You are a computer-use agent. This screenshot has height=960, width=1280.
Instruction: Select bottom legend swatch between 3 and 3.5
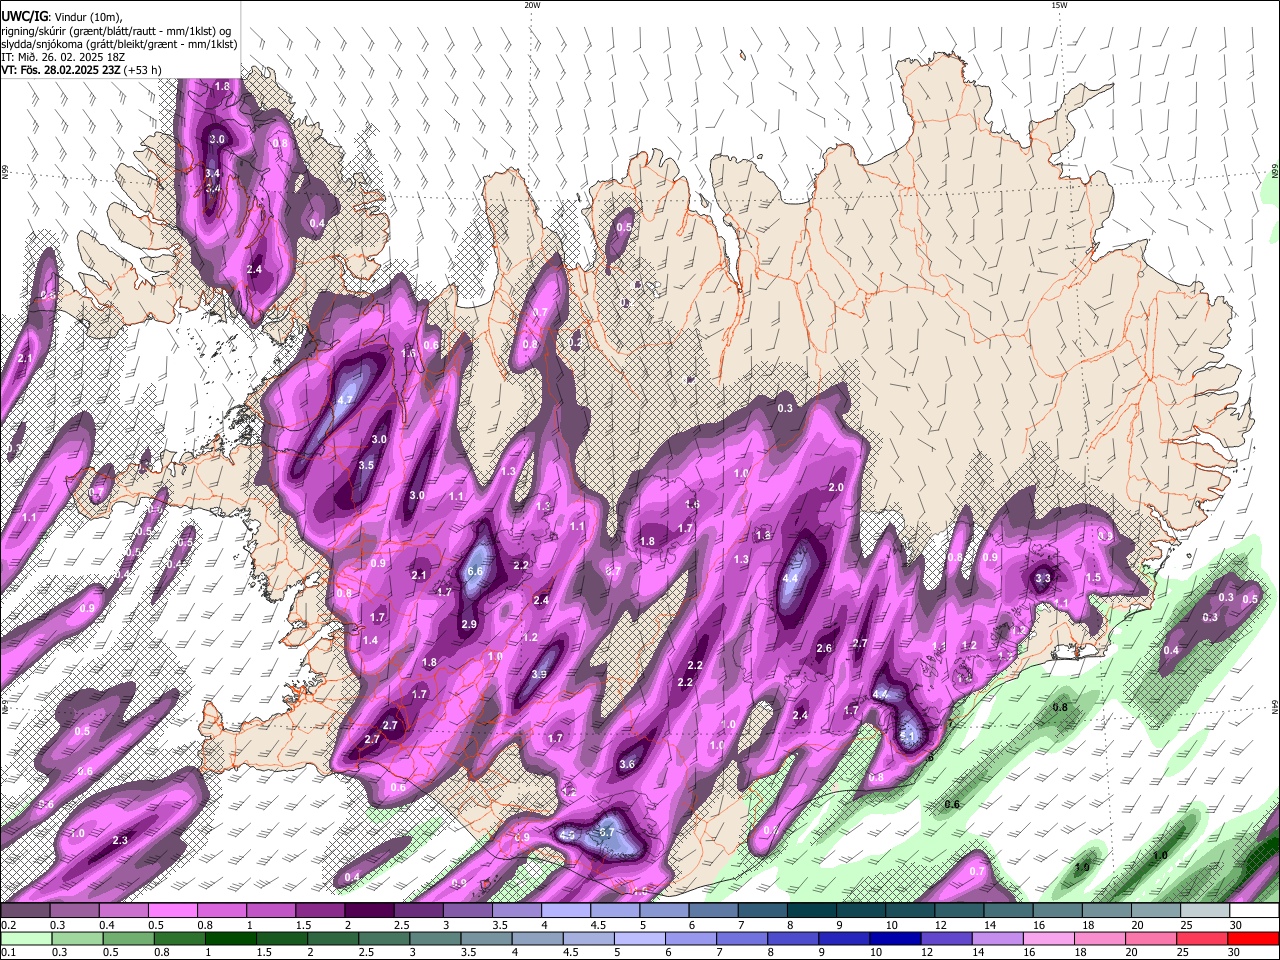tap(436, 938)
